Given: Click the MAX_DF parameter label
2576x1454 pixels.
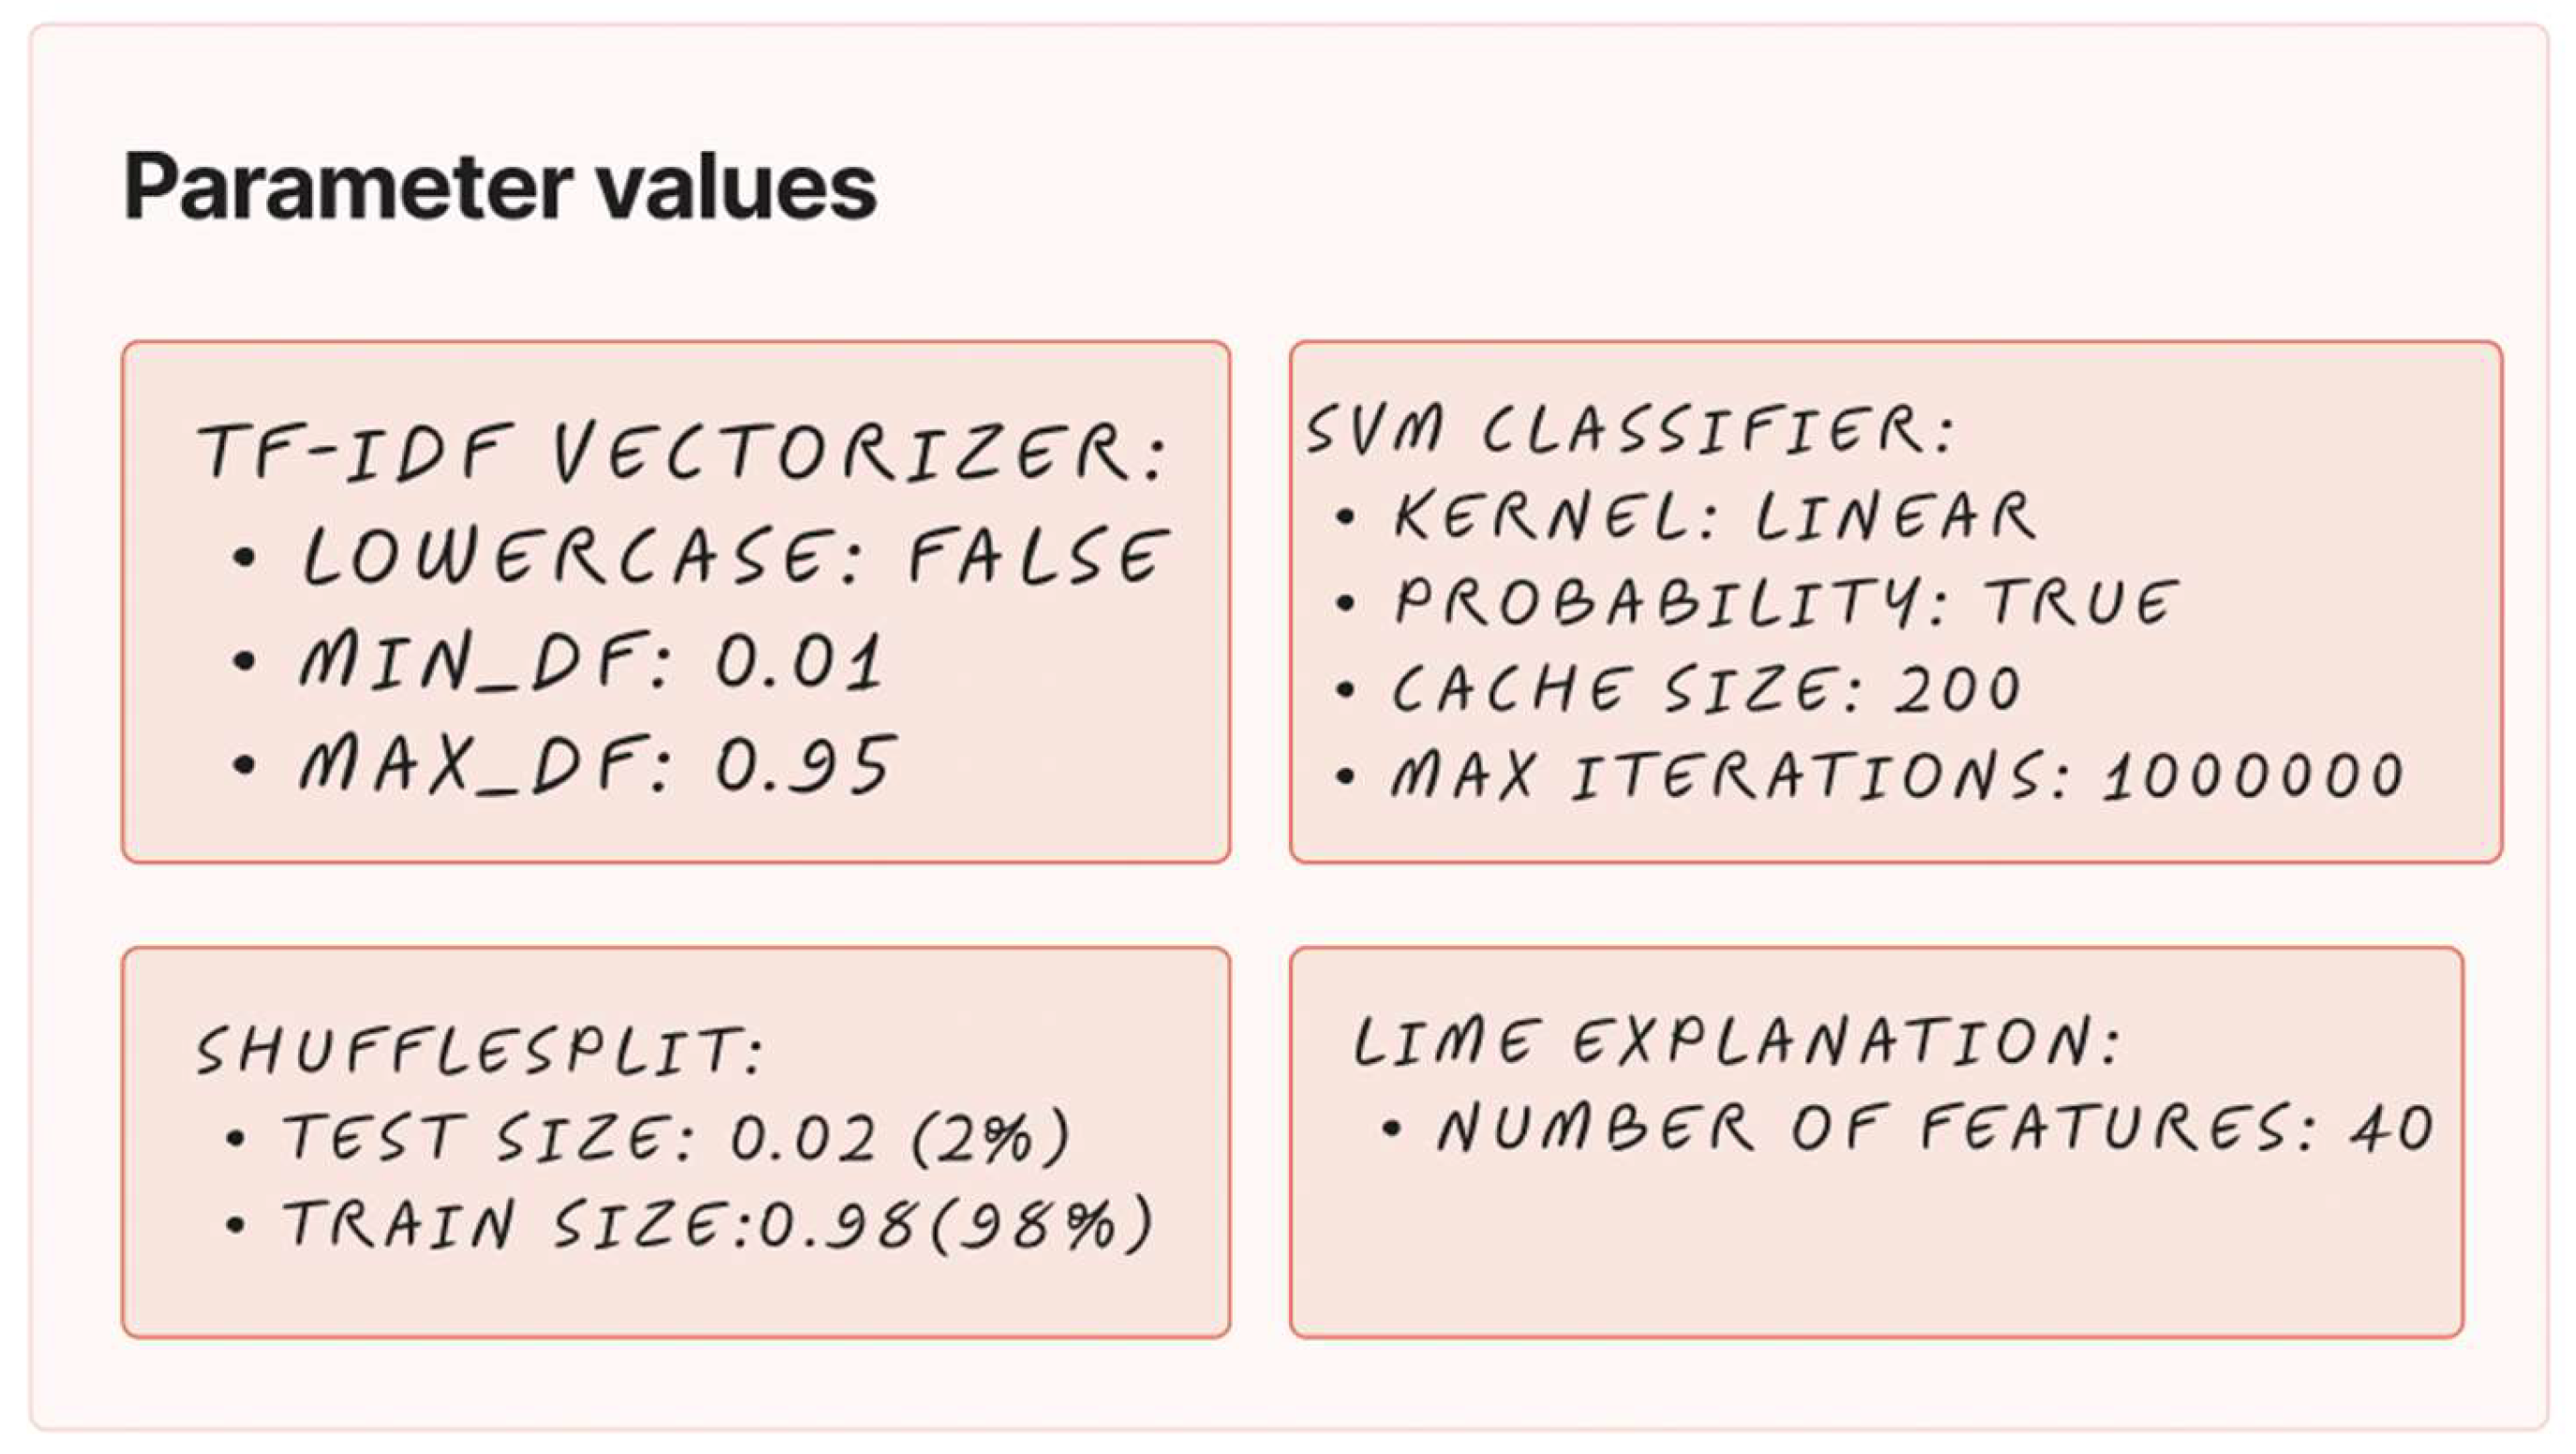Looking at the screenshot, I should [x=482, y=765].
